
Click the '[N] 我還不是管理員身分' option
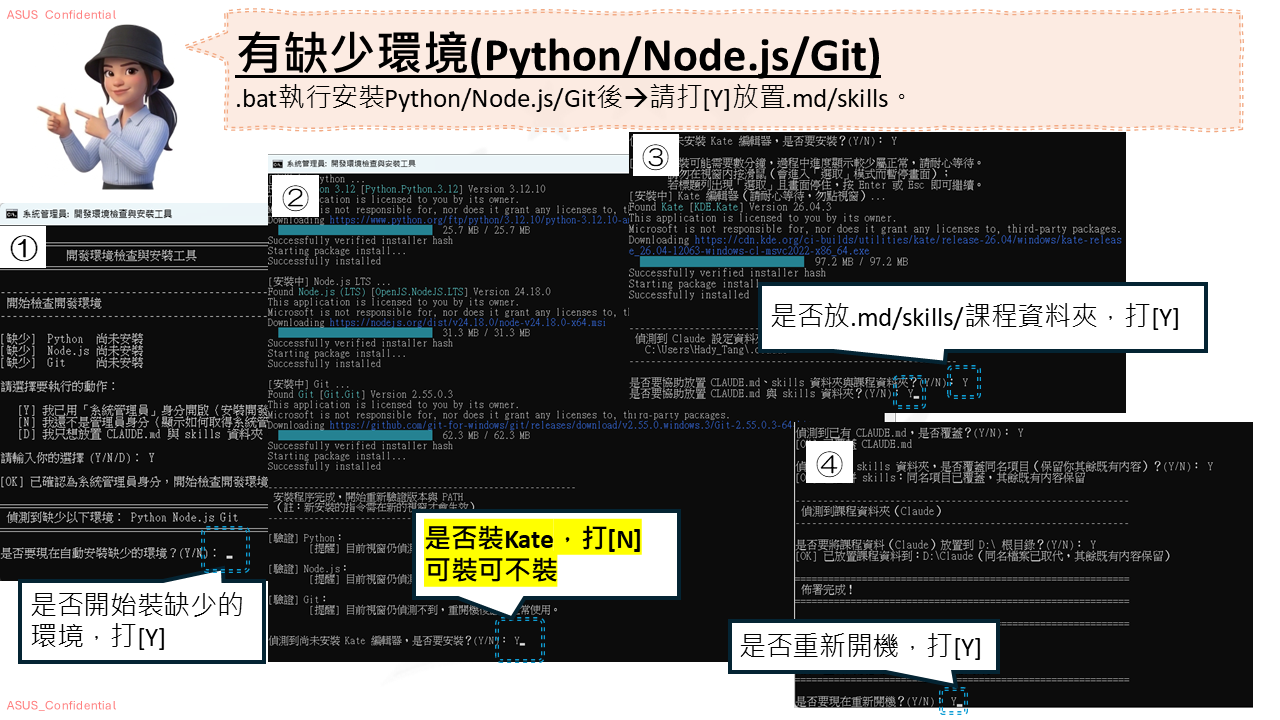142,422
